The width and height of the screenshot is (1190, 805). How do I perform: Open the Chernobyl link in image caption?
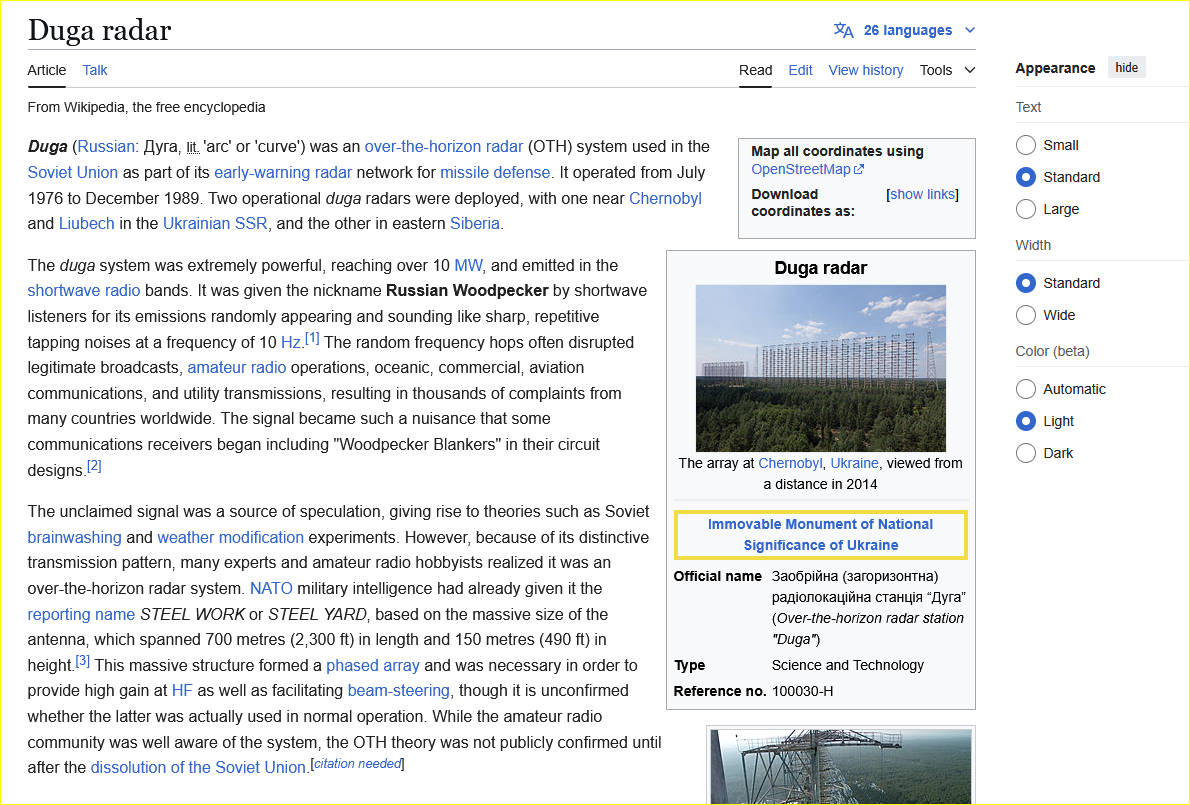pos(790,463)
